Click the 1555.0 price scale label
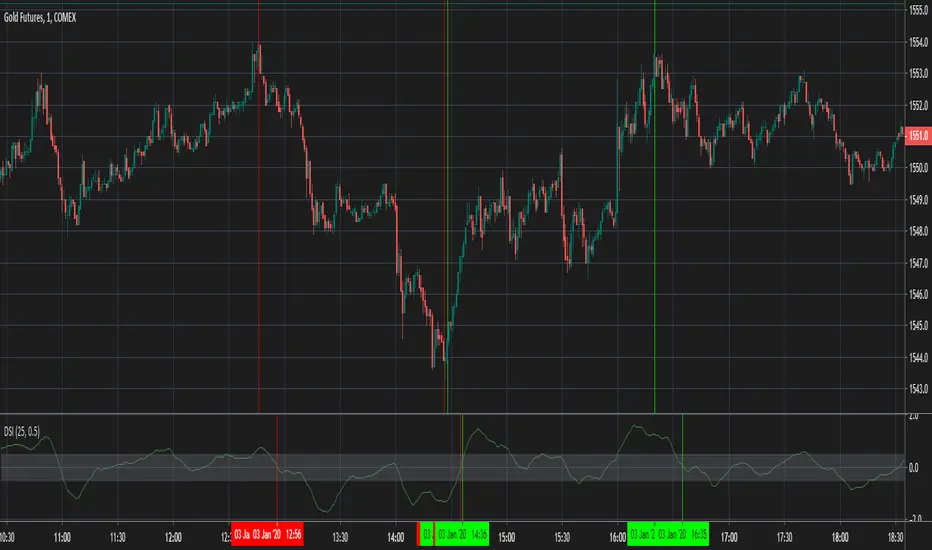The width and height of the screenshot is (932, 550). [918, 10]
